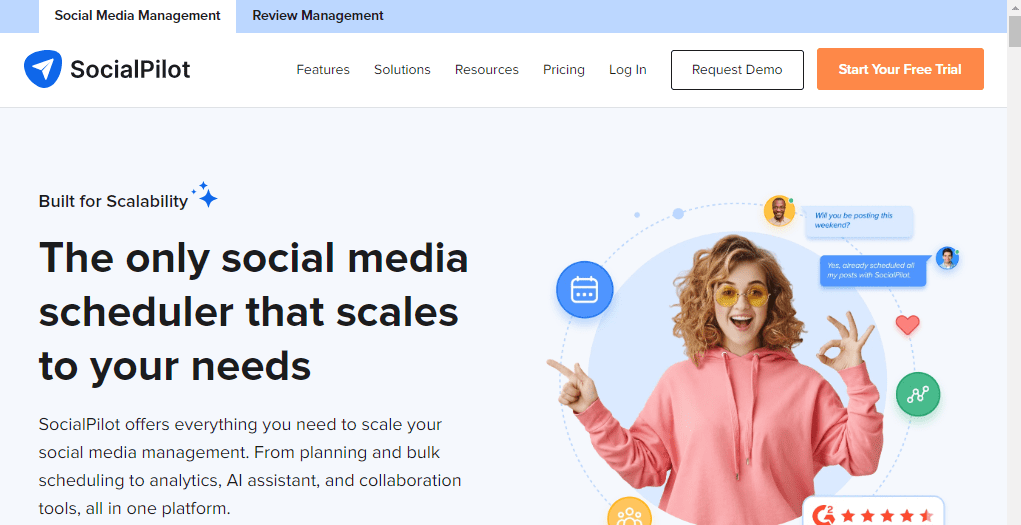
Task: Click the SocialPilot paper plane logo icon
Action: (43, 69)
